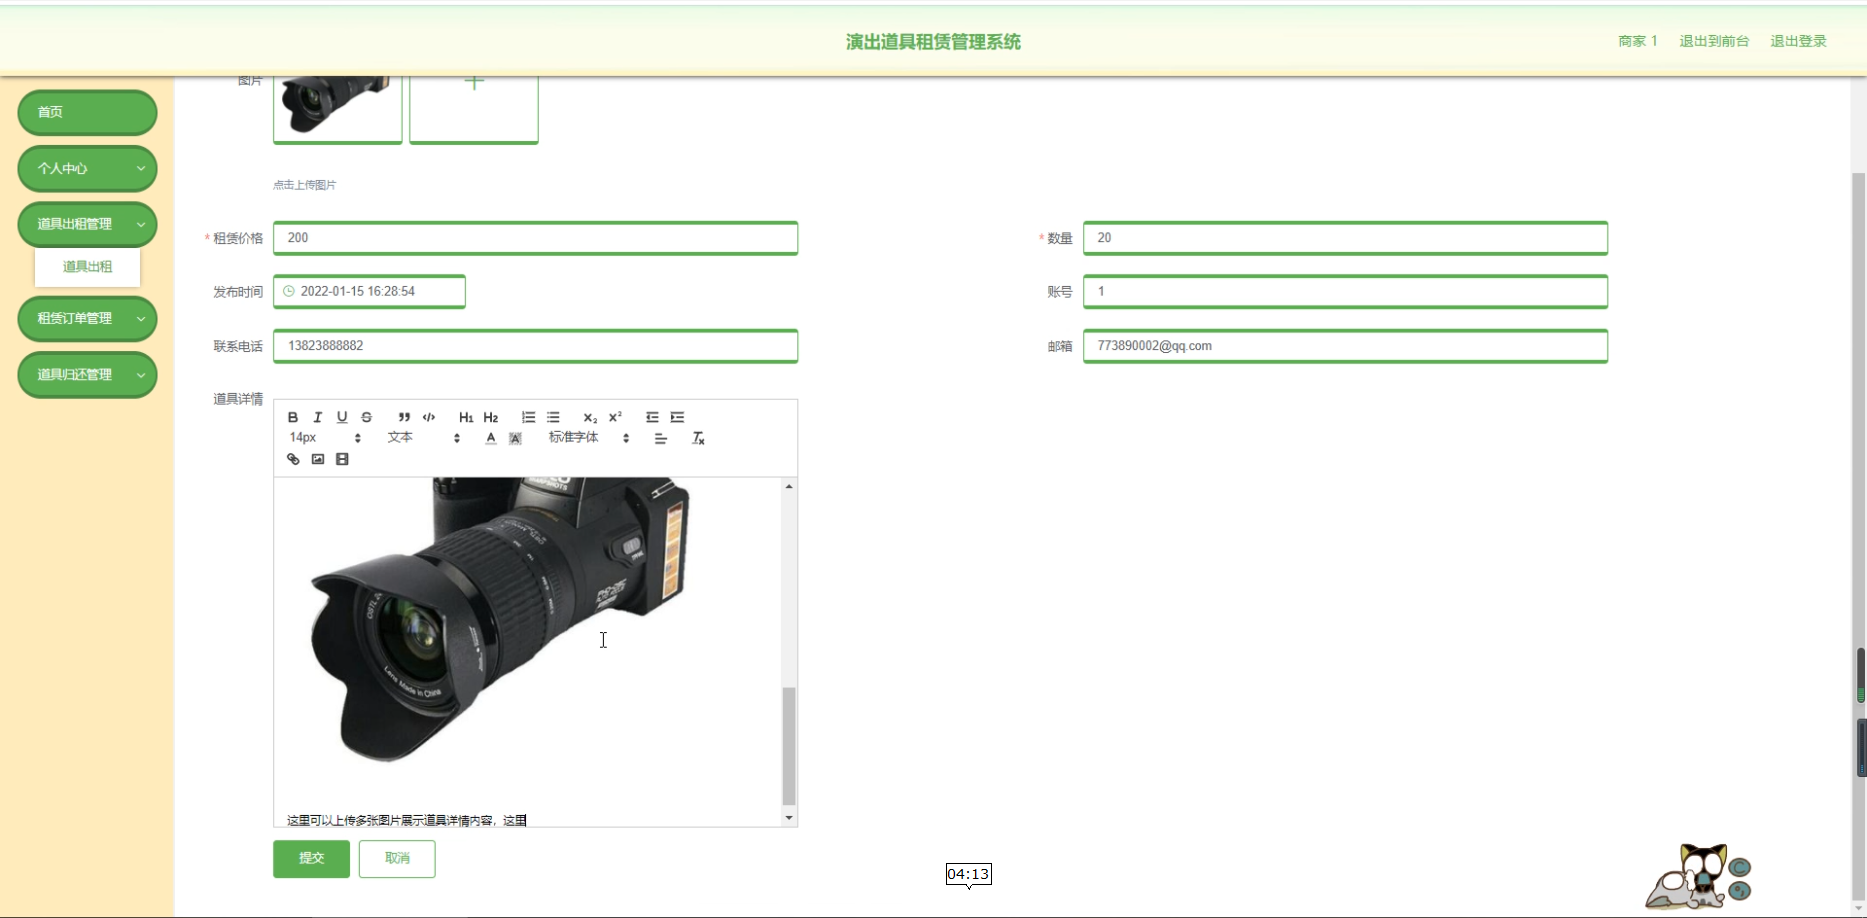
Task: Focus the 租赁价格 price field
Action: coord(535,238)
